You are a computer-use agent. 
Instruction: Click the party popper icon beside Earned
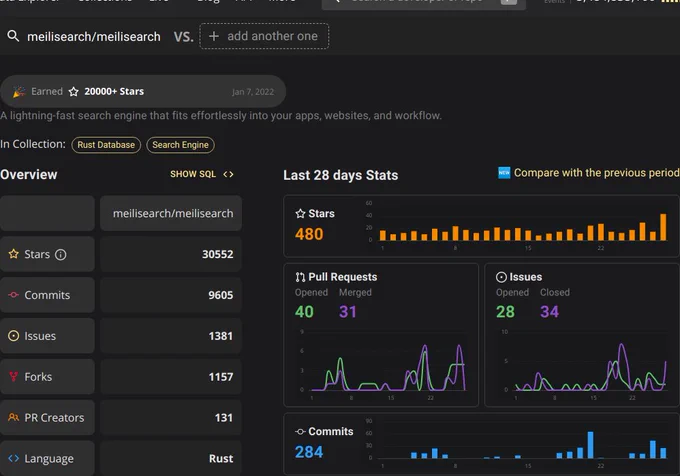click(x=19, y=91)
